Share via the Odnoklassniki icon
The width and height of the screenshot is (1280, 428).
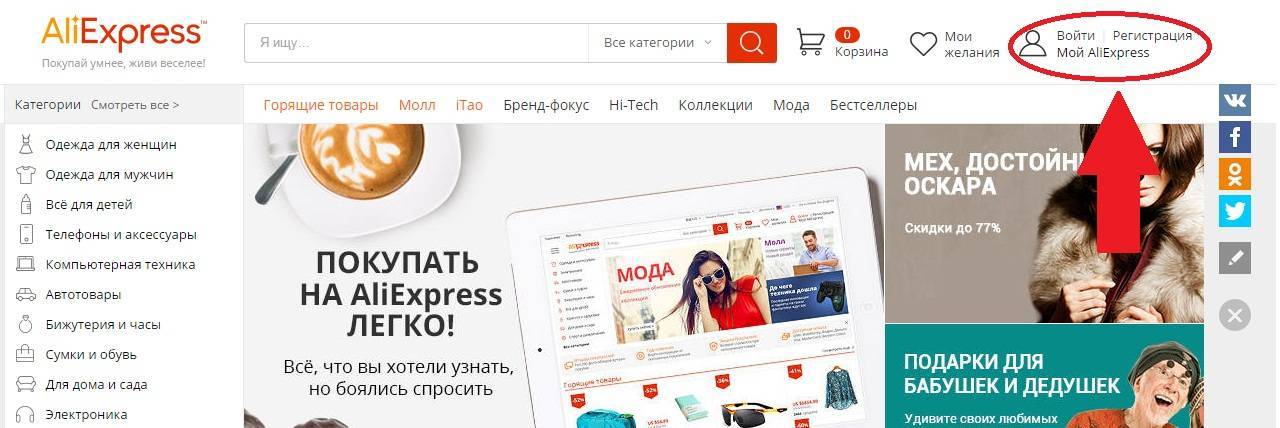(1235, 173)
